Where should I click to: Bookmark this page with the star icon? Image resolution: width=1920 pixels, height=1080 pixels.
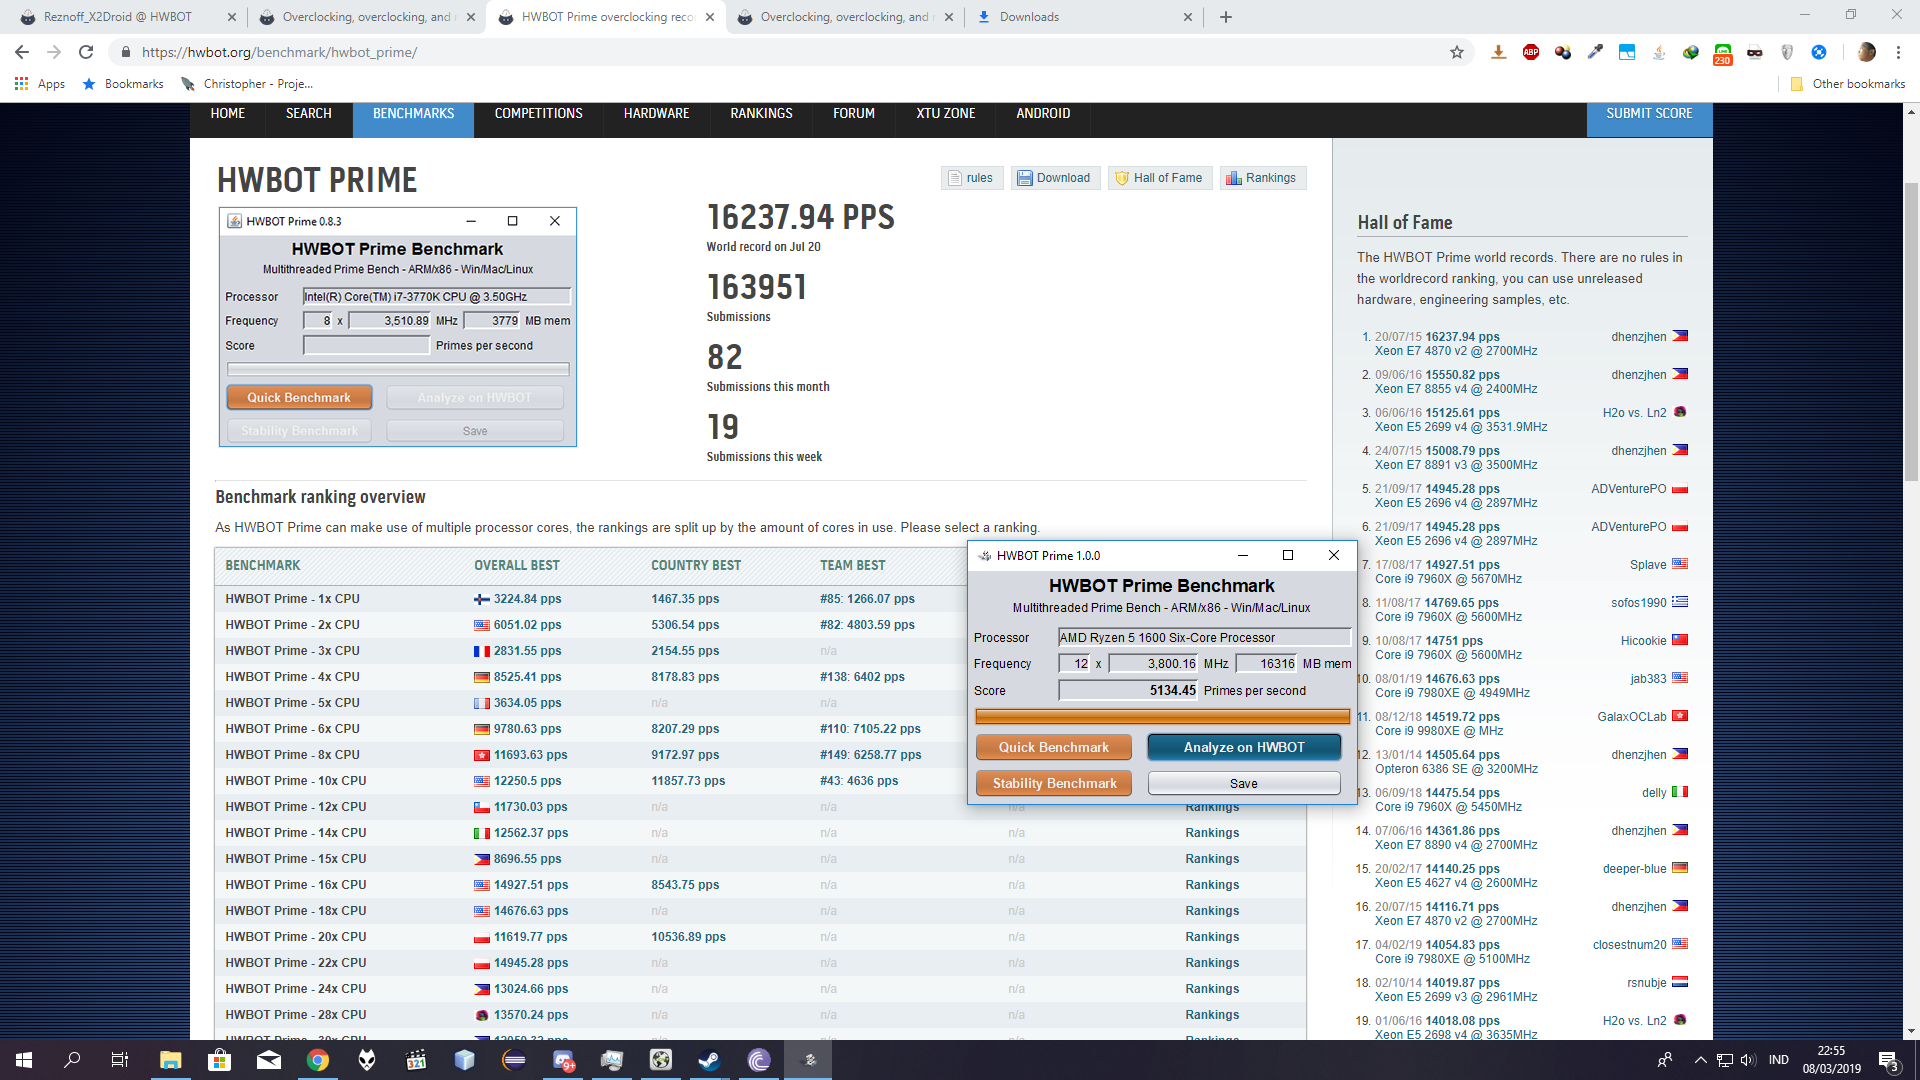click(x=1457, y=52)
